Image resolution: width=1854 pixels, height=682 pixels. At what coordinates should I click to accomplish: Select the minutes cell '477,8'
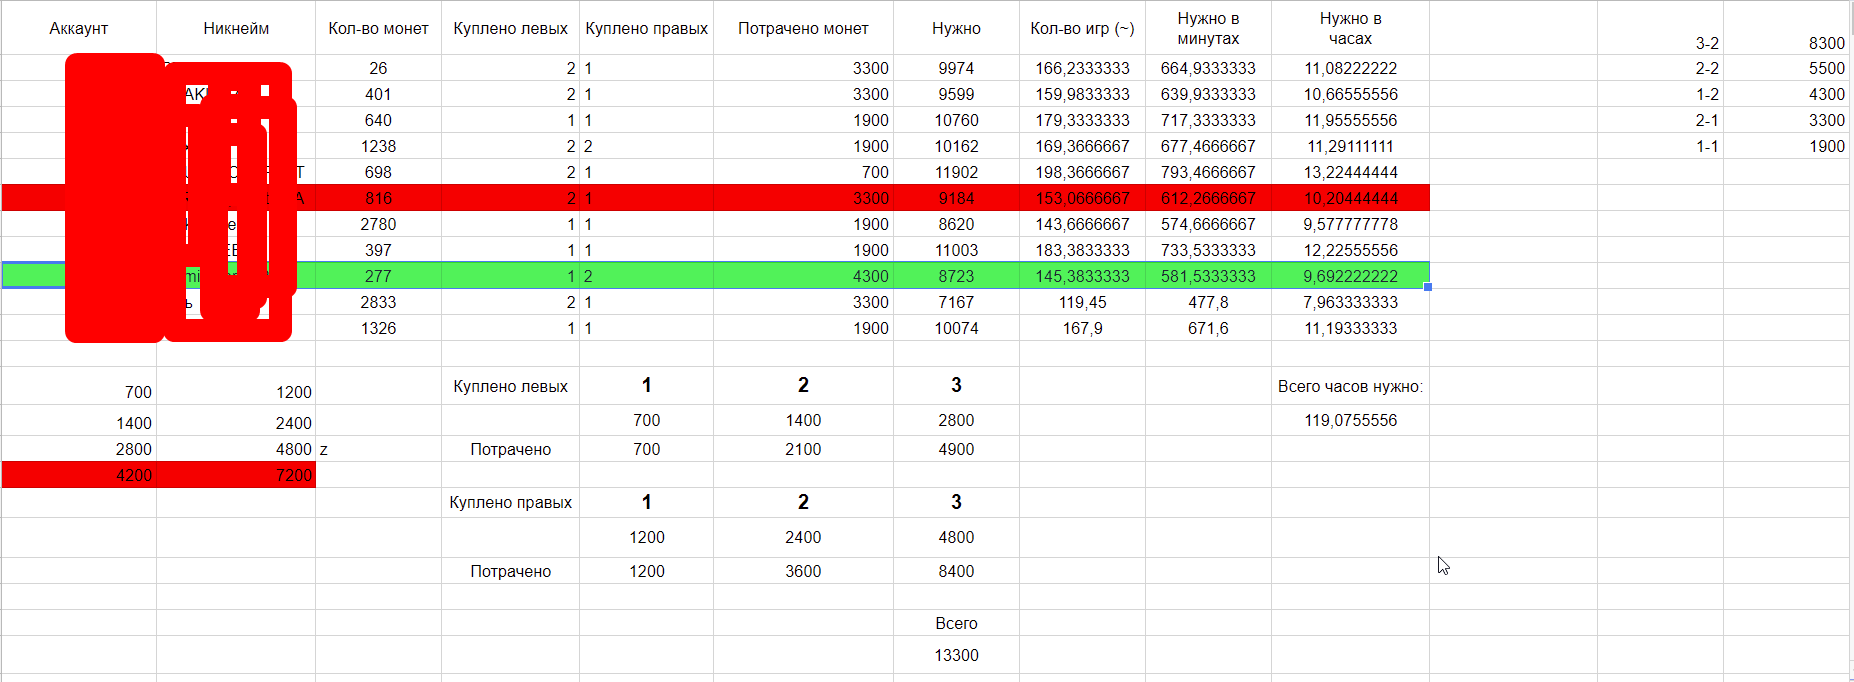click(1208, 302)
